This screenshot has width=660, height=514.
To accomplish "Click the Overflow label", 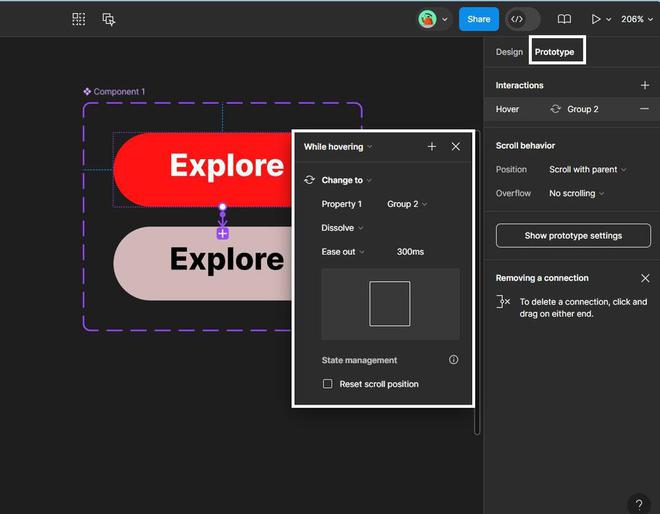I will tap(513, 193).
